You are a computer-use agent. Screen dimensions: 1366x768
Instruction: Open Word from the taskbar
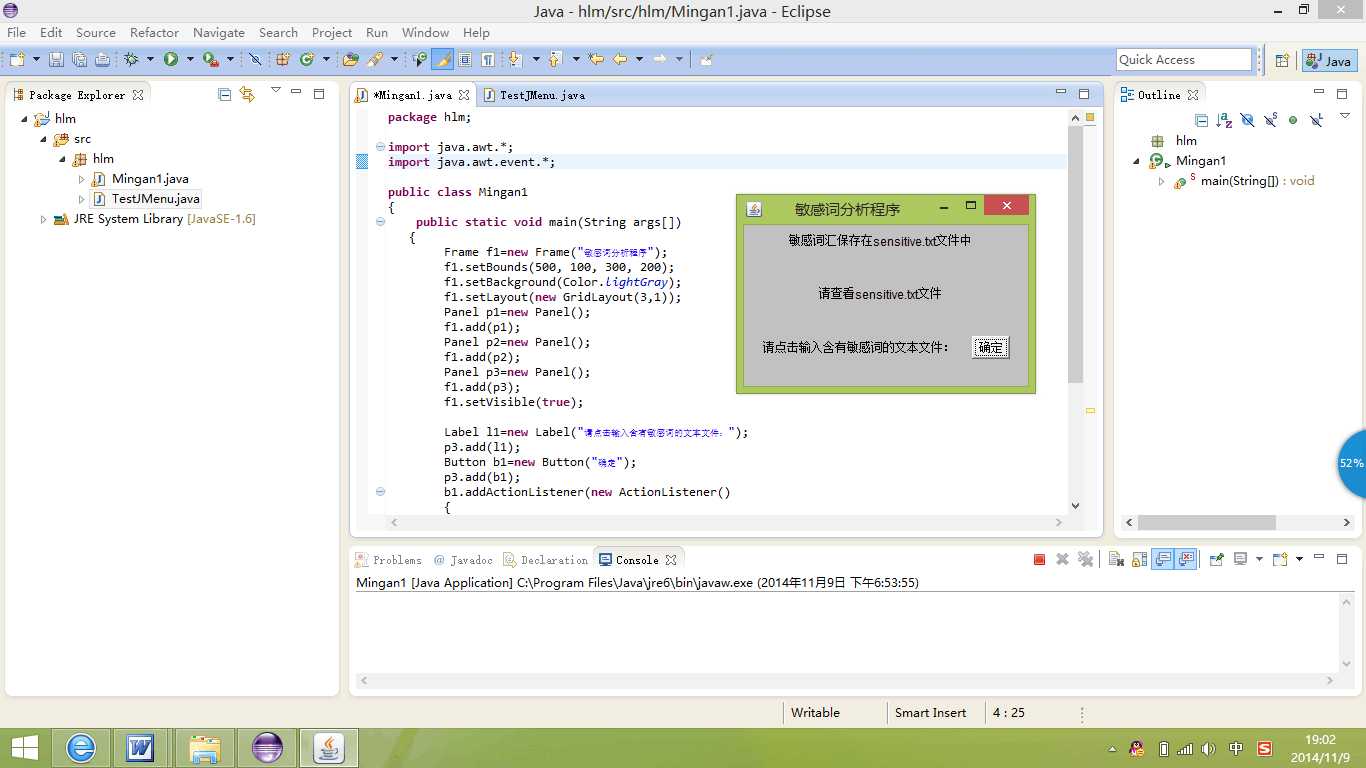140,747
